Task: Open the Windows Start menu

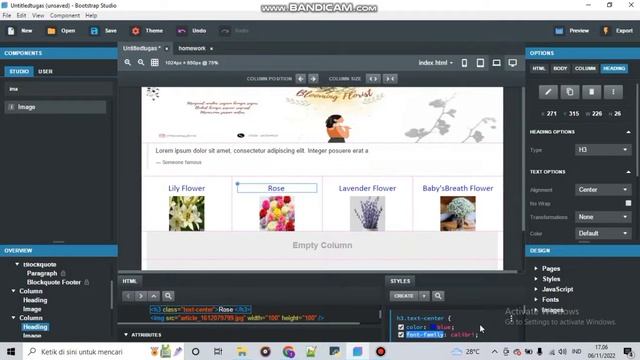Action: coord(11,352)
